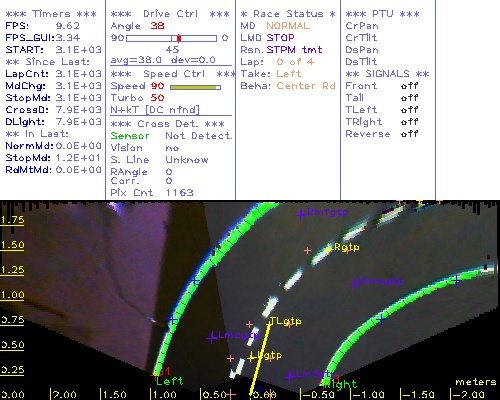The width and height of the screenshot is (500, 400).
Task: Click the NORMAL mode value
Action: [288, 26]
